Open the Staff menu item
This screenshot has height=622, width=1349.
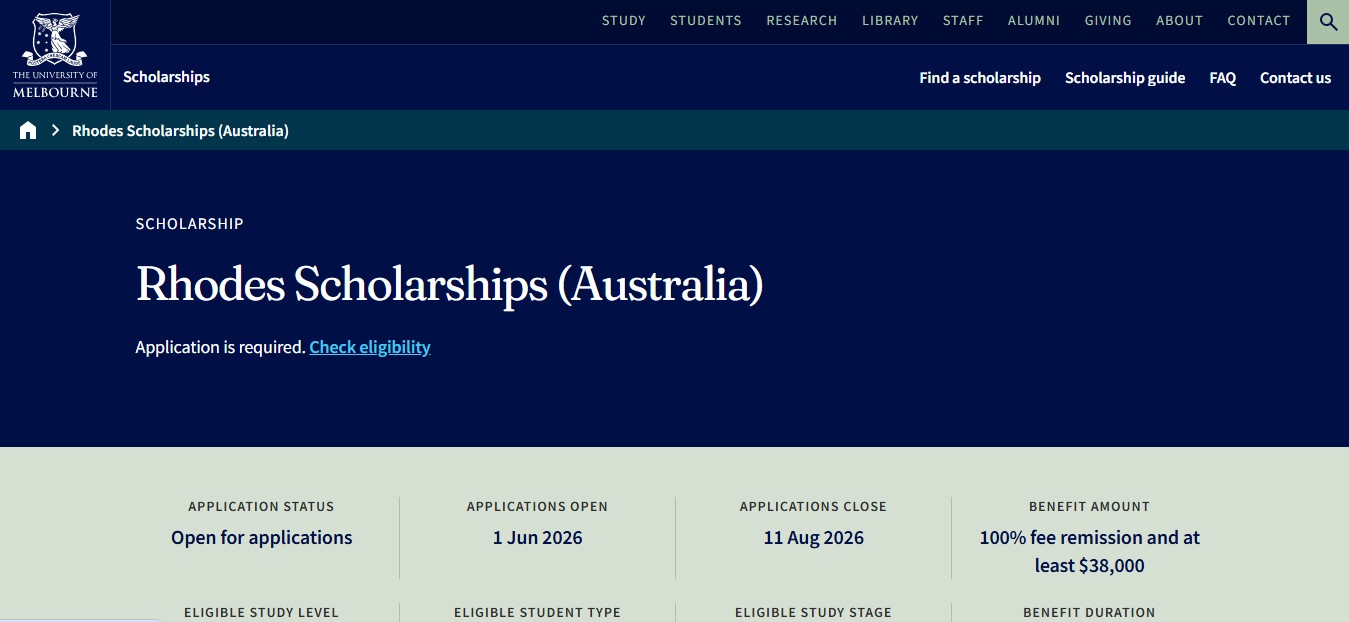[963, 21]
